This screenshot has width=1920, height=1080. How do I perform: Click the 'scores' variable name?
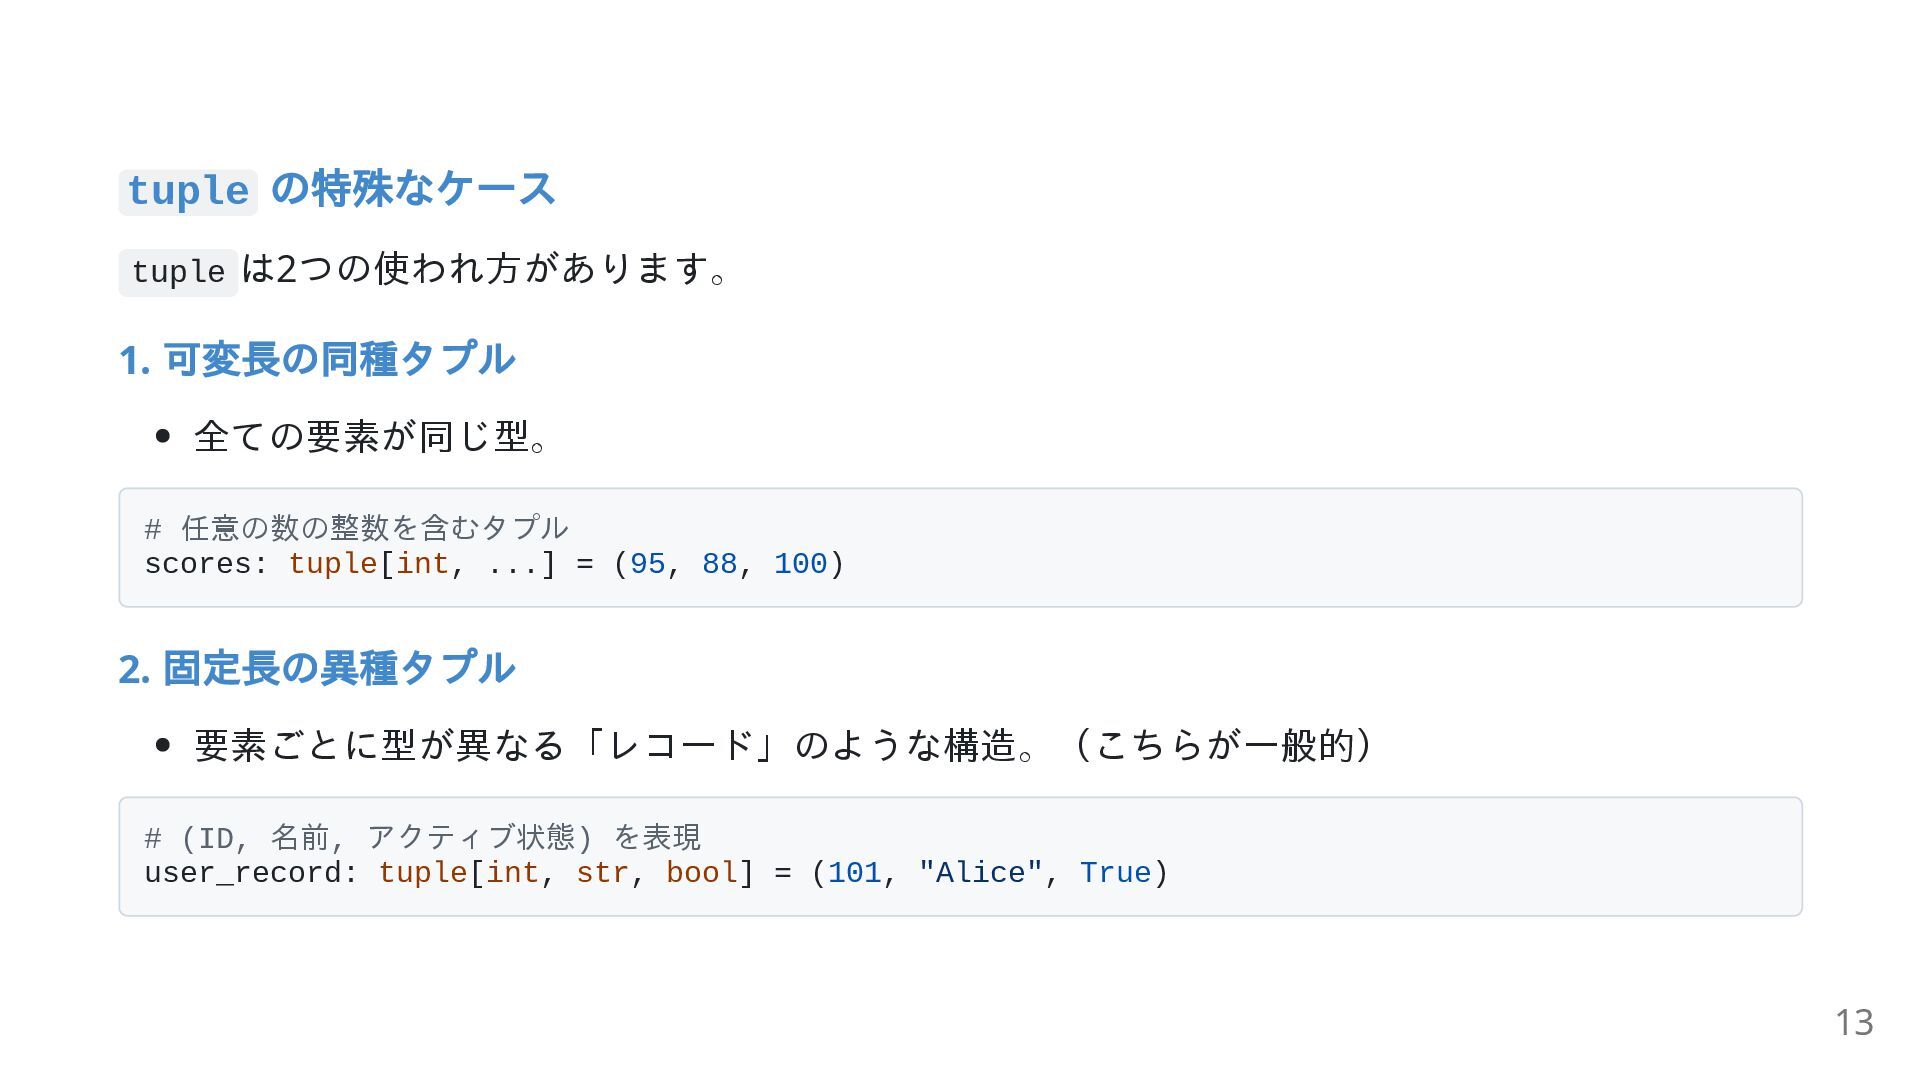click(199, 564)
